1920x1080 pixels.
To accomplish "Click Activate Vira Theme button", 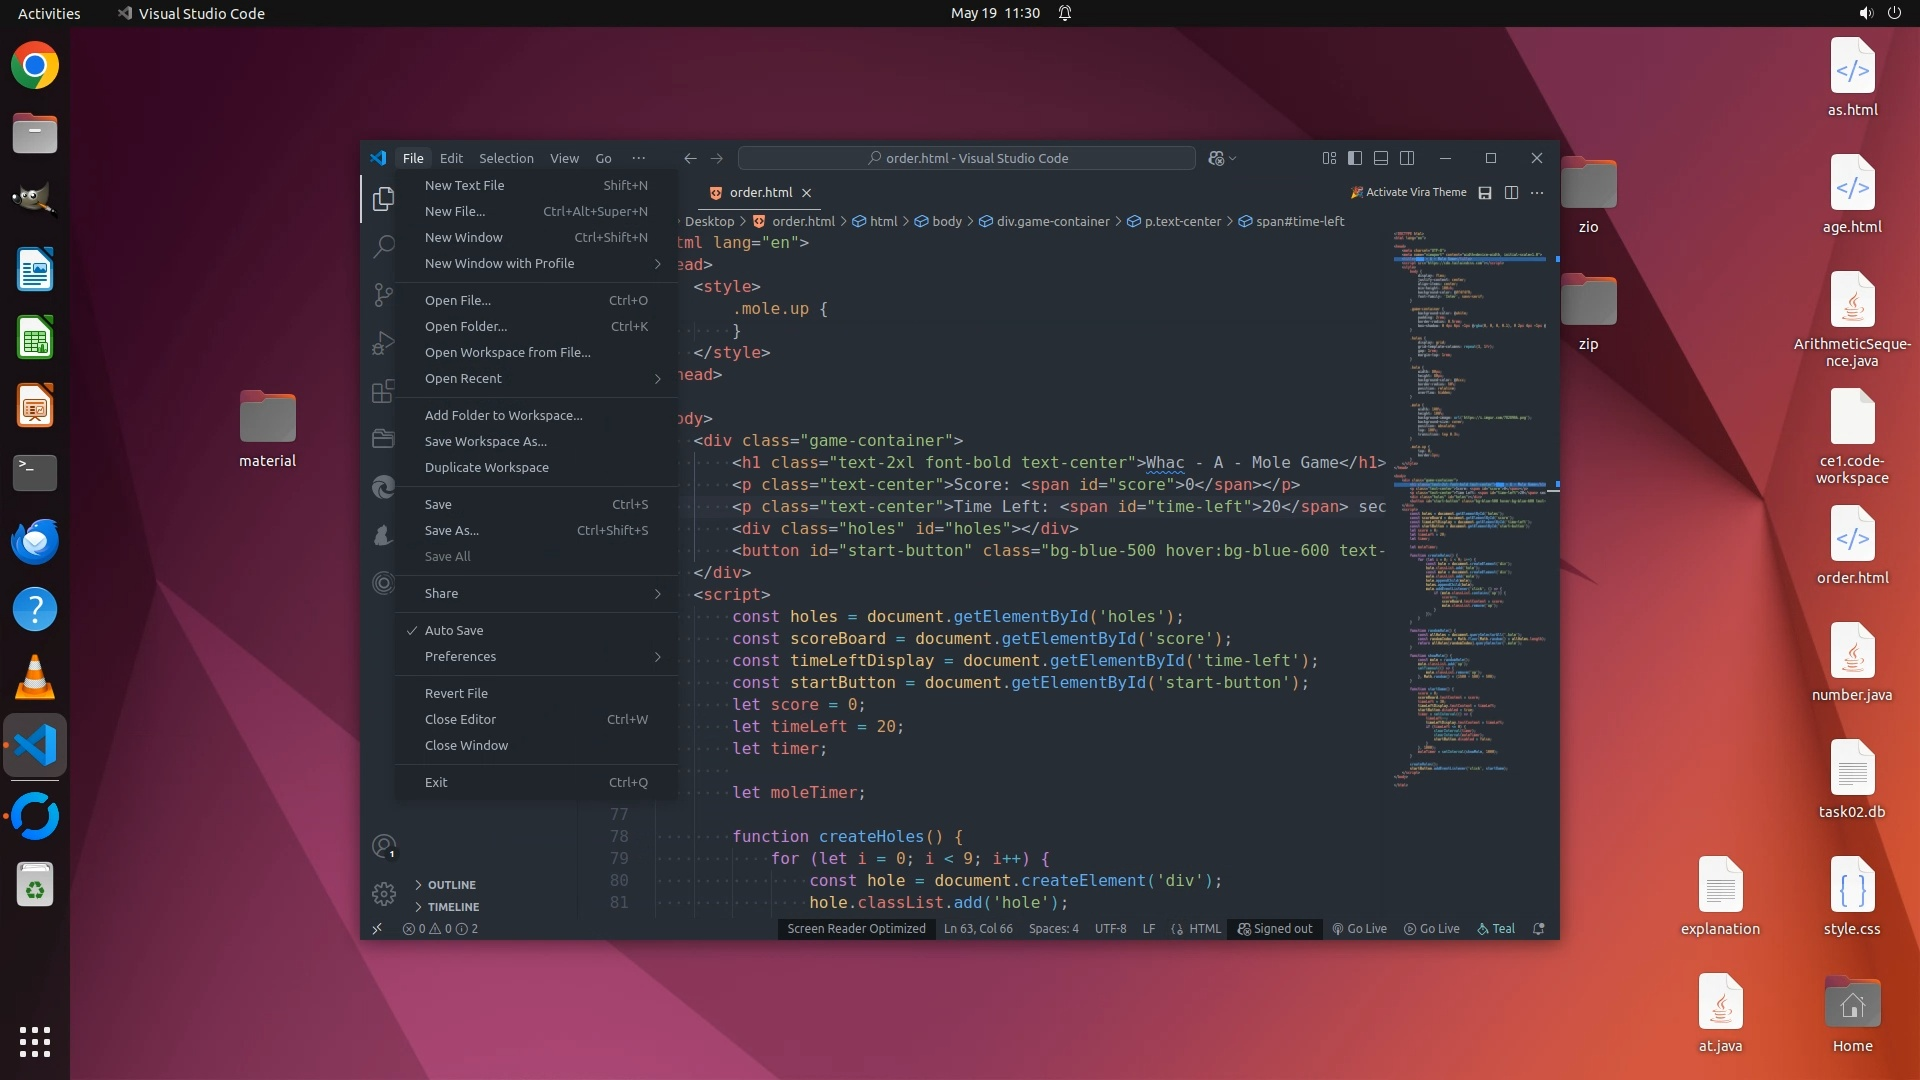I will pyautogui.click(x=1408, y=193).
